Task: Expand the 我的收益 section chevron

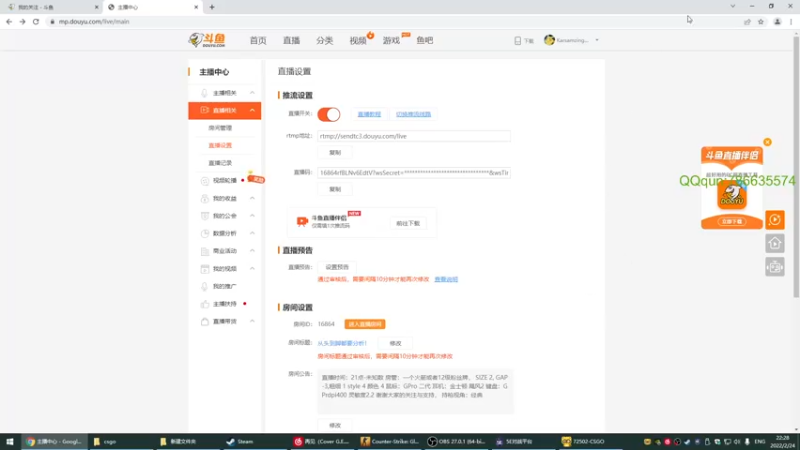Action: click(252, 198)
